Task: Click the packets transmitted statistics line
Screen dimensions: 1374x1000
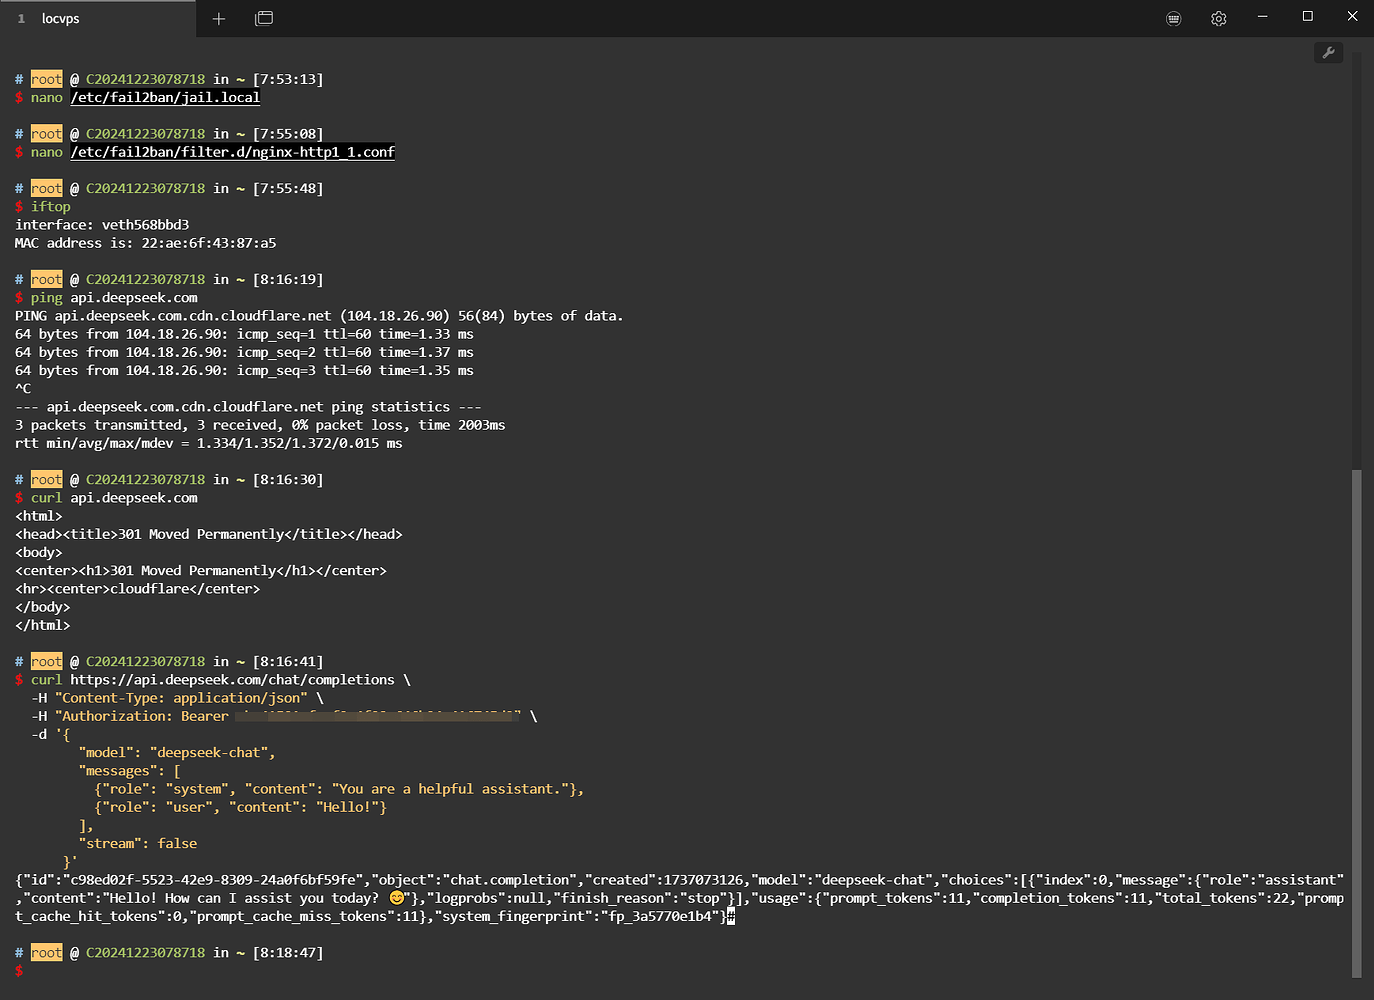Action: coord(260,425)
